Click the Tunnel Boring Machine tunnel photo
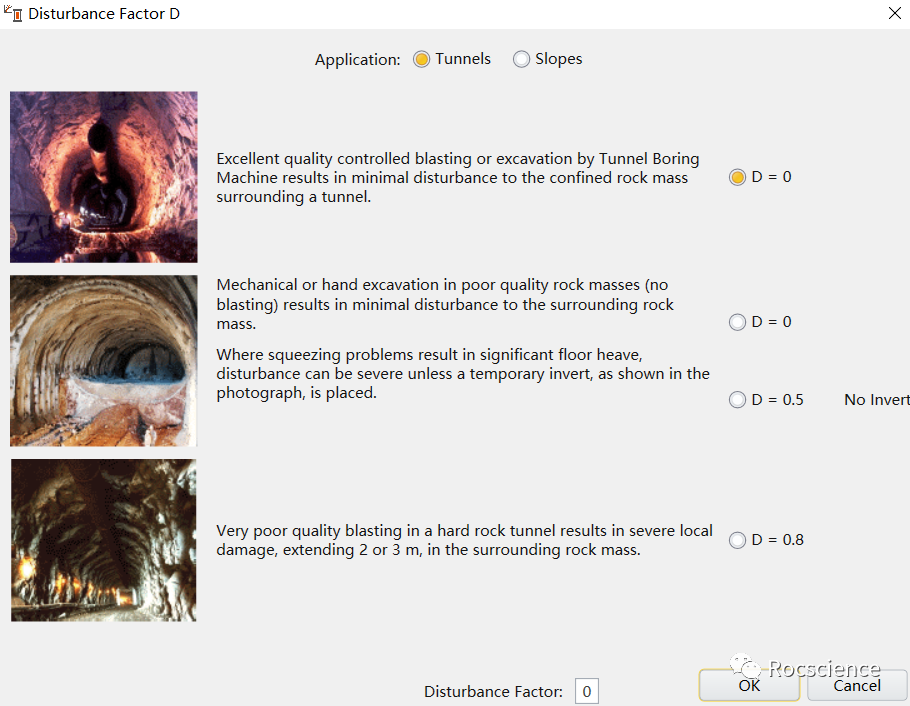Screen dimensions: 910x706 click(104, 177)
